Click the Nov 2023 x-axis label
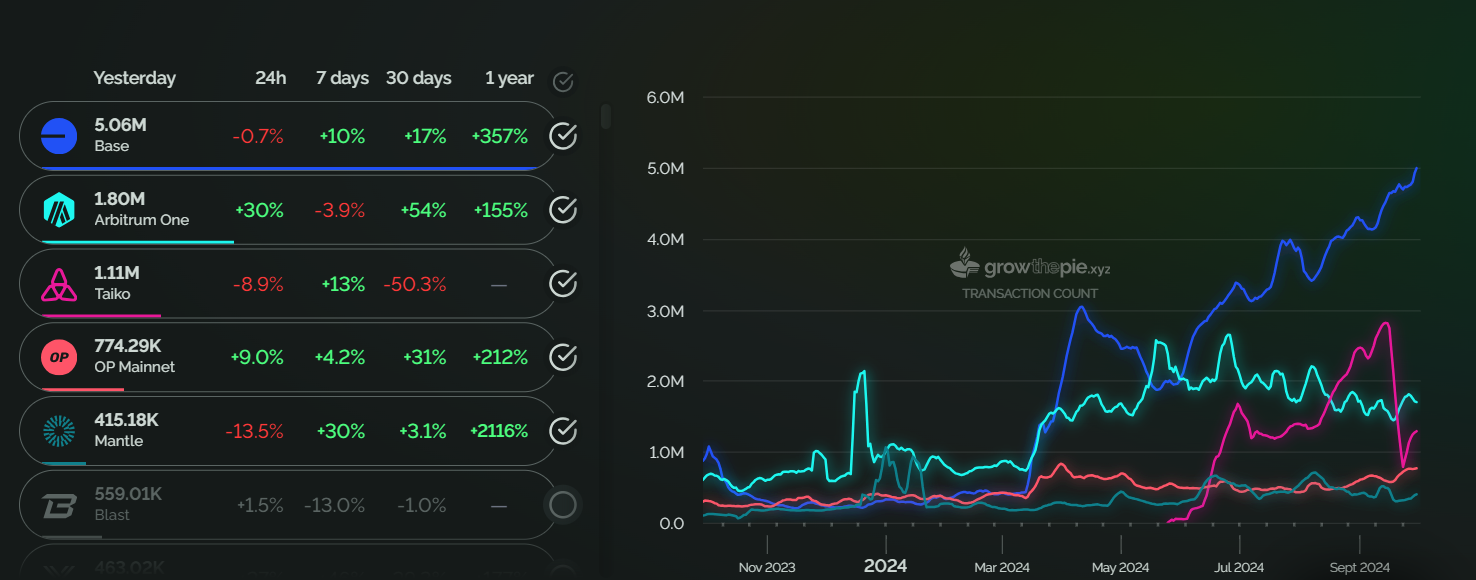Viewport: 1476px width, 580px height. click(x=767, y=567)
